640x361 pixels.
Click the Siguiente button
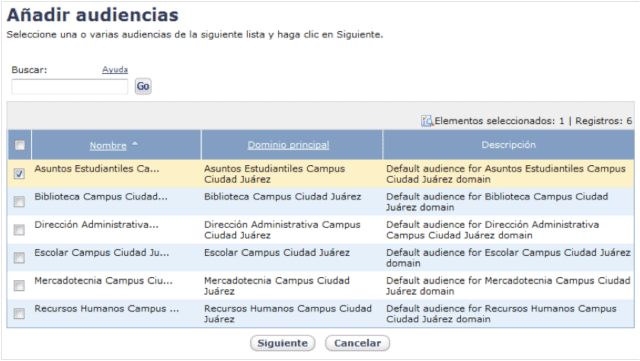pyautogui.click(x=282, y=343)
